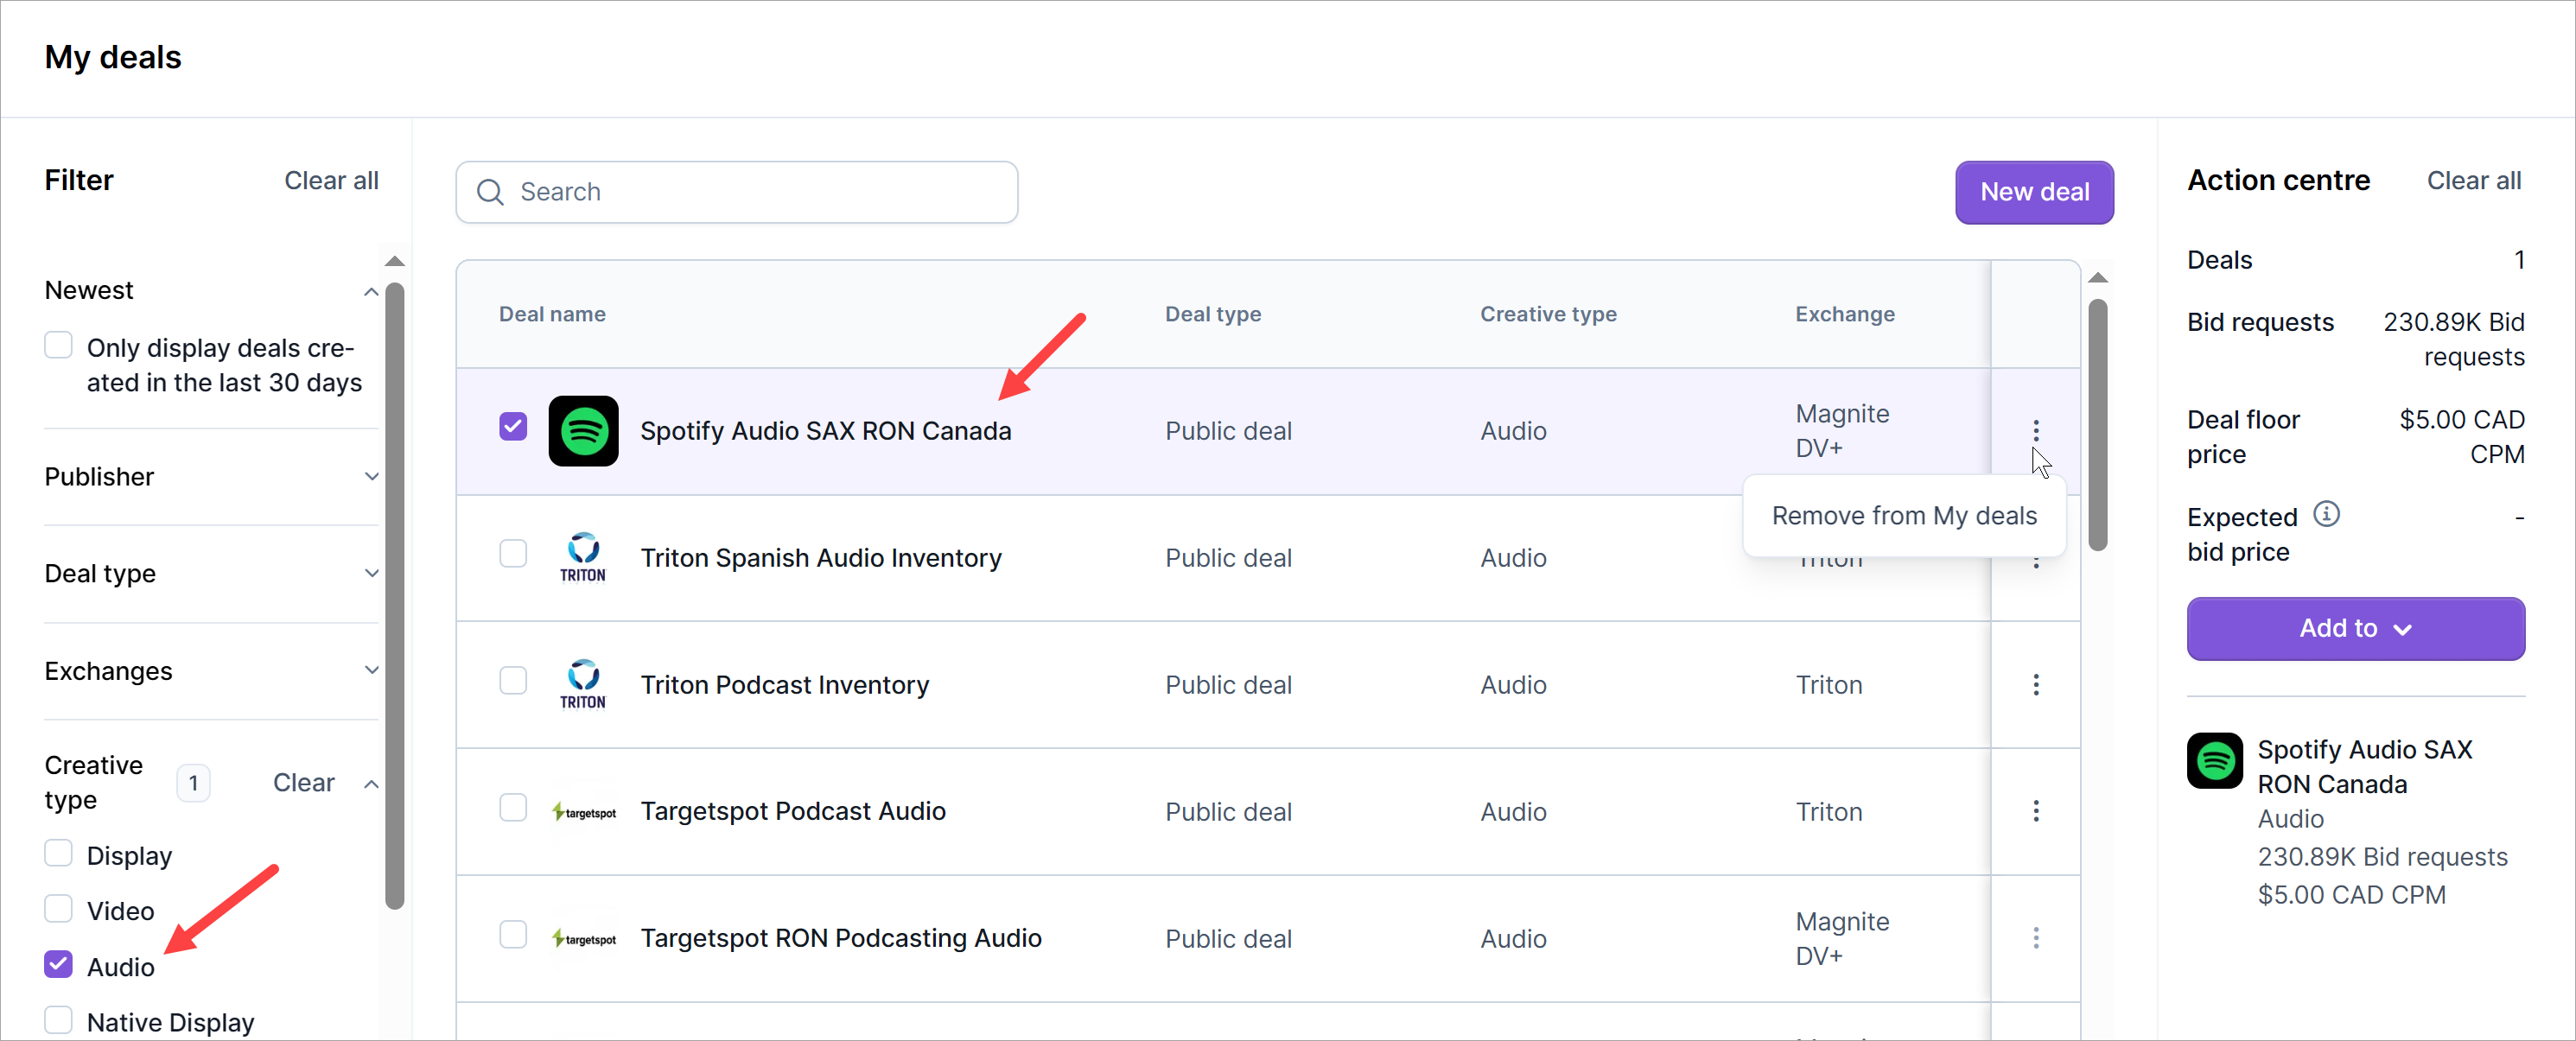Open three-dot menu for Targetspot RON Podcasting Audio
The height and width of the screenshot is (1041, 2576).
(2035, 938)
